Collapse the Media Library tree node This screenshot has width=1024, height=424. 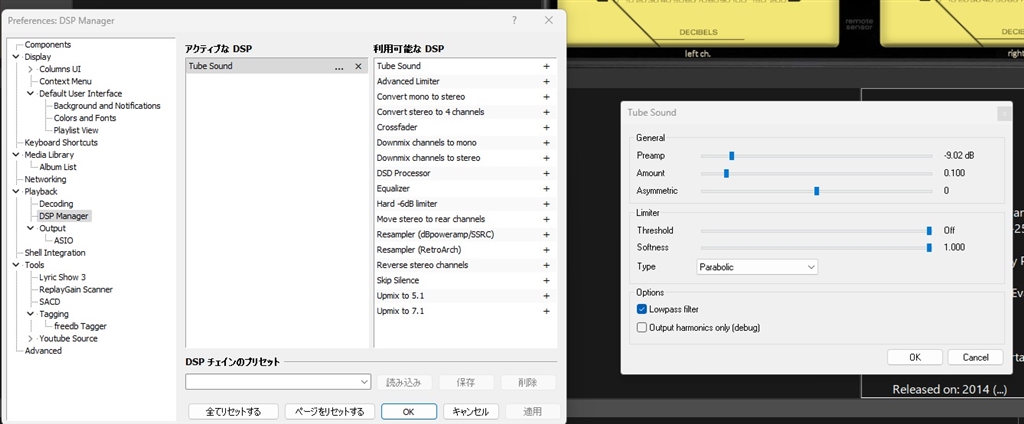[x=16, y=155]
